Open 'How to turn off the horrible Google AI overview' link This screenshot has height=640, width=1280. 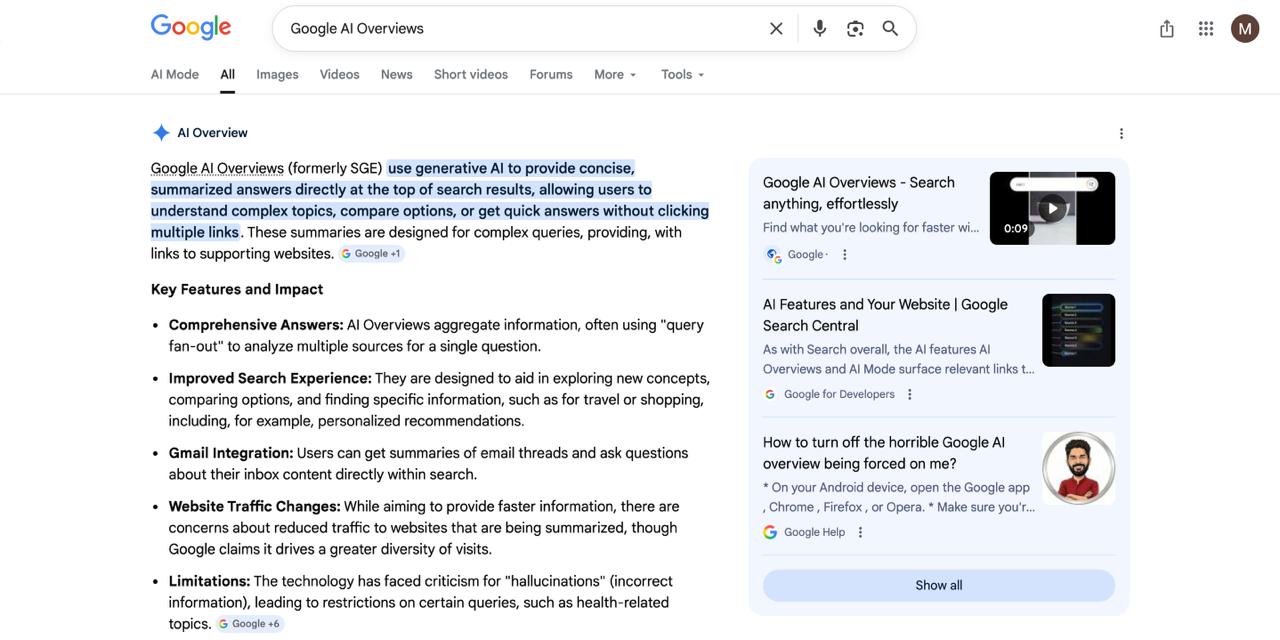coord(884,453)
